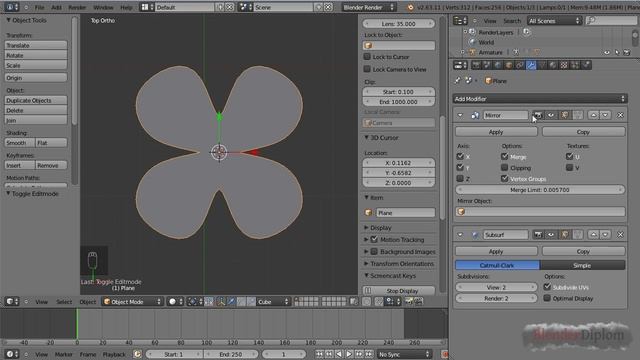640x360 pixels.
Task: Open the File menu
Action: pos(39,7)
